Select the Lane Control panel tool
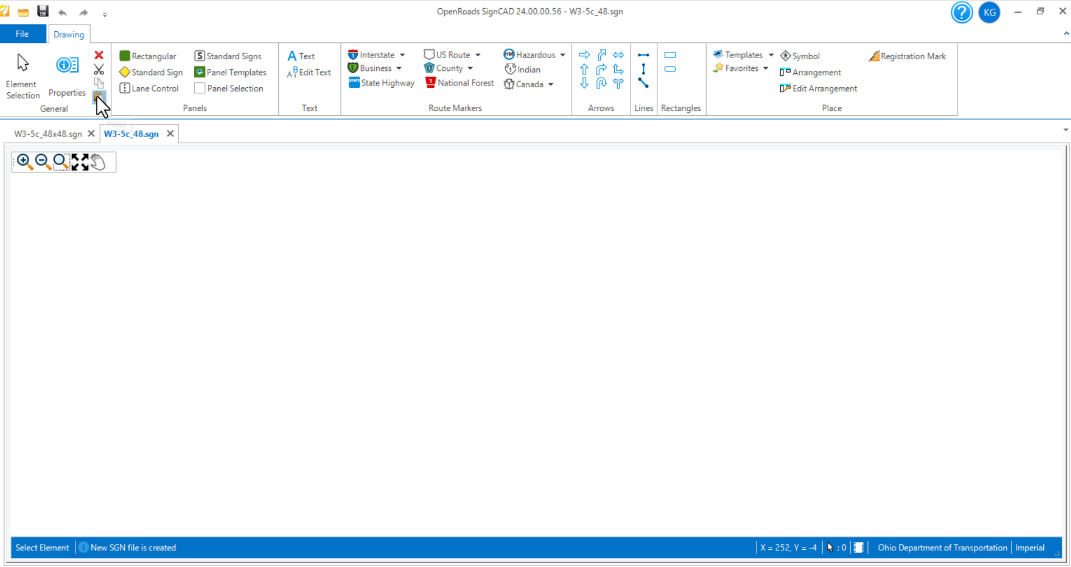Image resolution: width=1071 pixels, height=567 pixels. [x=149, y=88]
